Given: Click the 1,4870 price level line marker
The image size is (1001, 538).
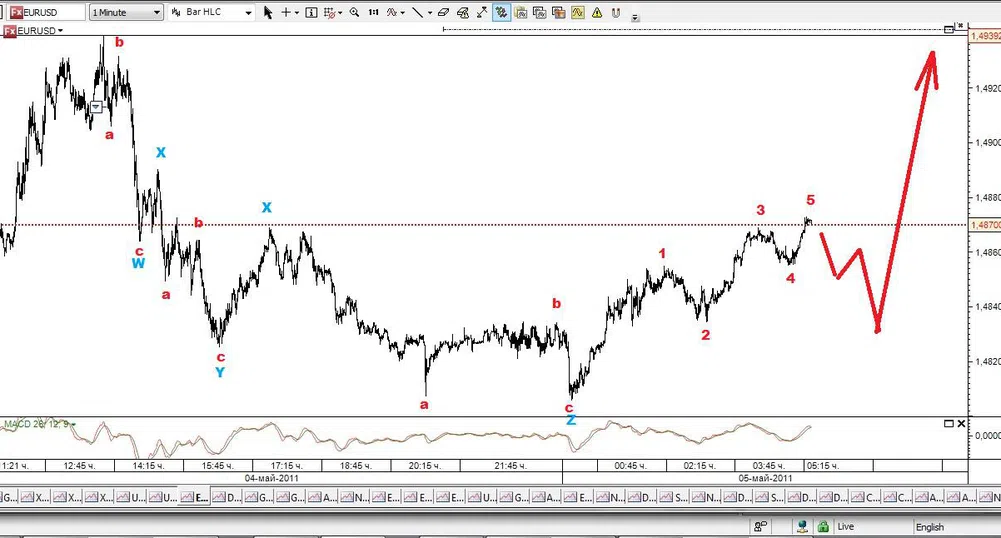Looking at the screenshot, I should coord(983,225).
